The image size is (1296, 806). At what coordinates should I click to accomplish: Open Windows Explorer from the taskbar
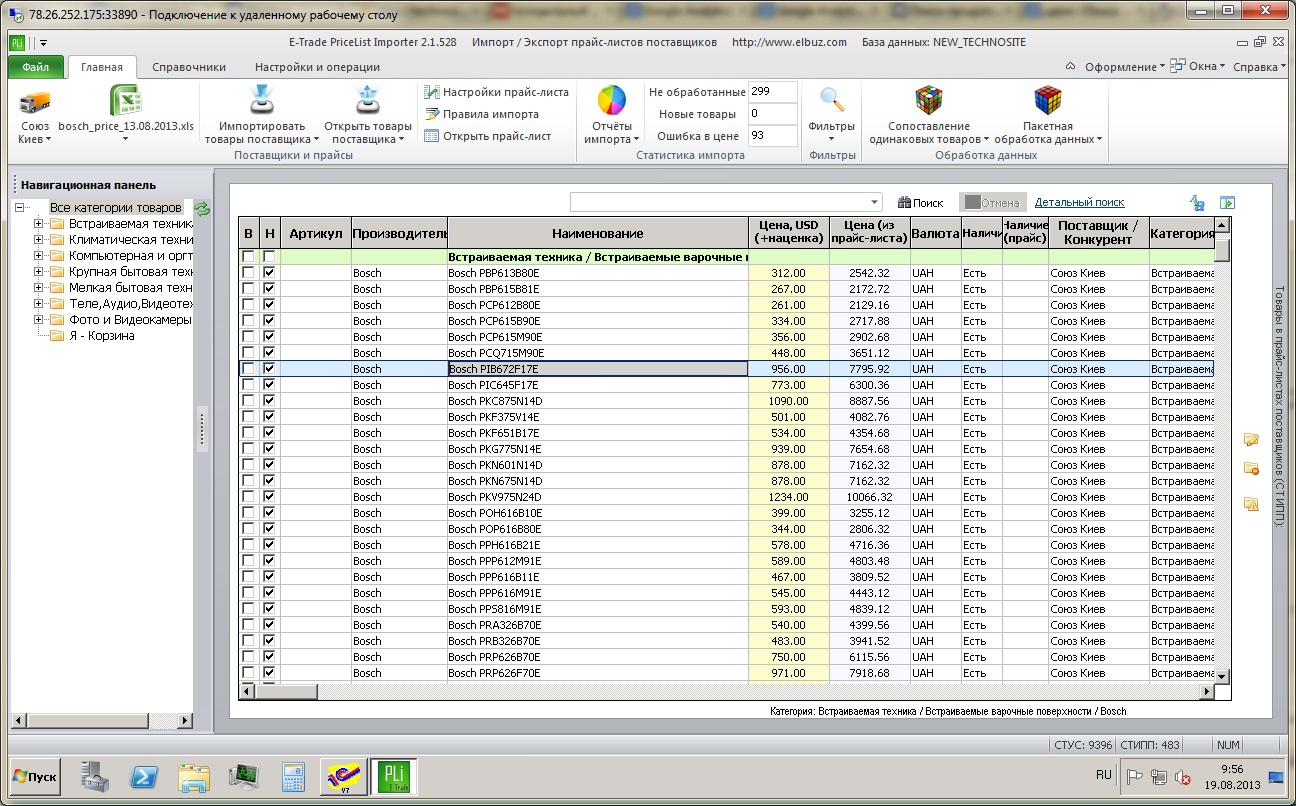pos(193,776)
